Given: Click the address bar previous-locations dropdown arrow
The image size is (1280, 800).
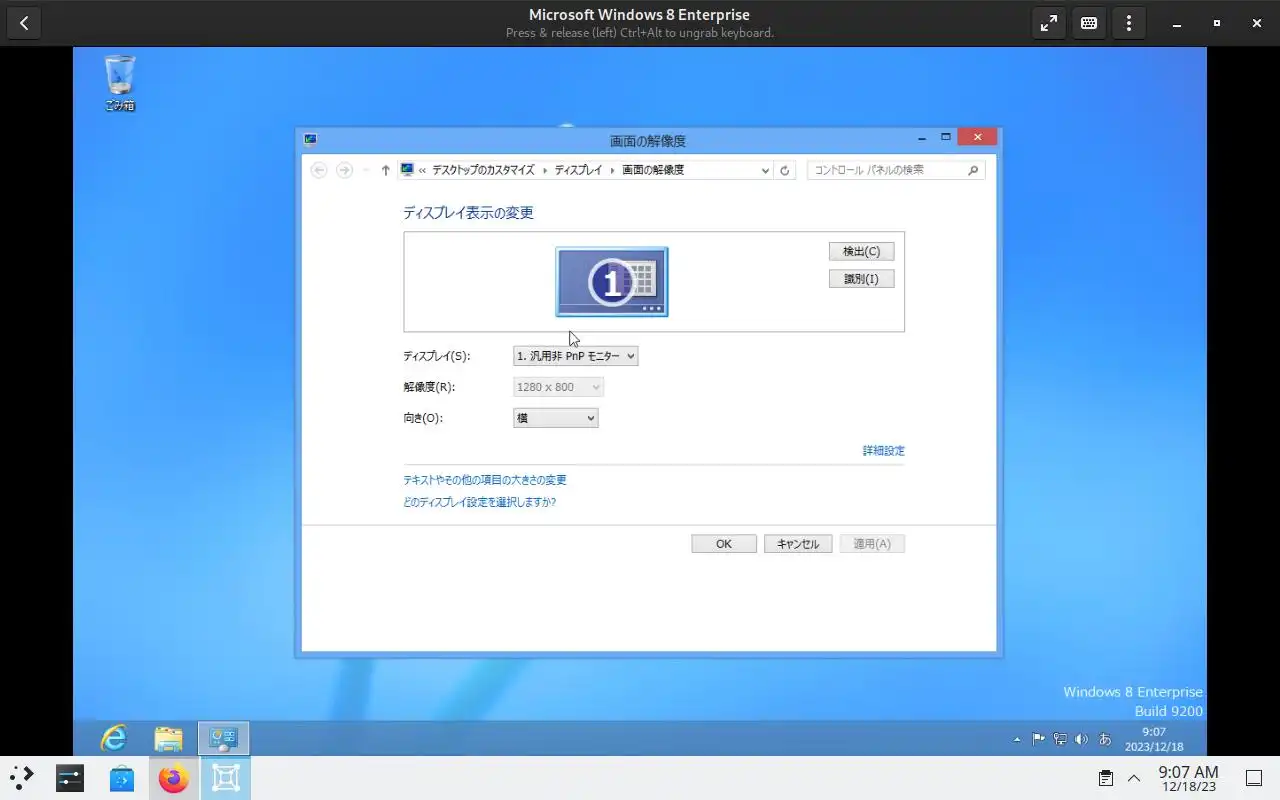Looking at the screenshot, I should click(765, 171).
